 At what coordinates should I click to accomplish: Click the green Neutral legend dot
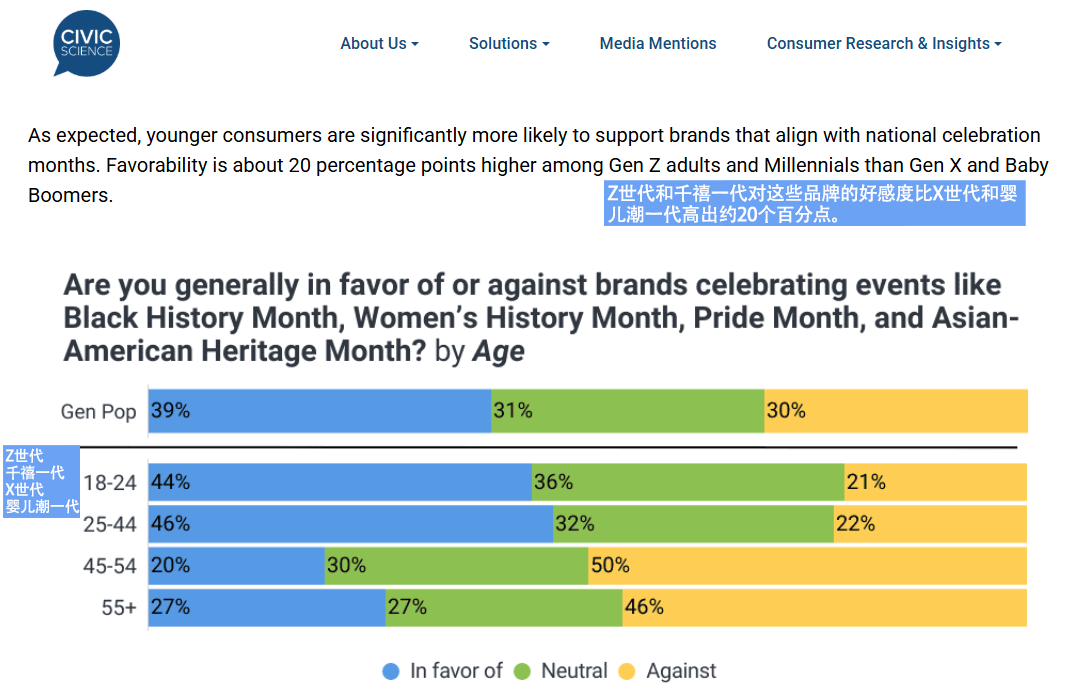click(x=521, y=672)
